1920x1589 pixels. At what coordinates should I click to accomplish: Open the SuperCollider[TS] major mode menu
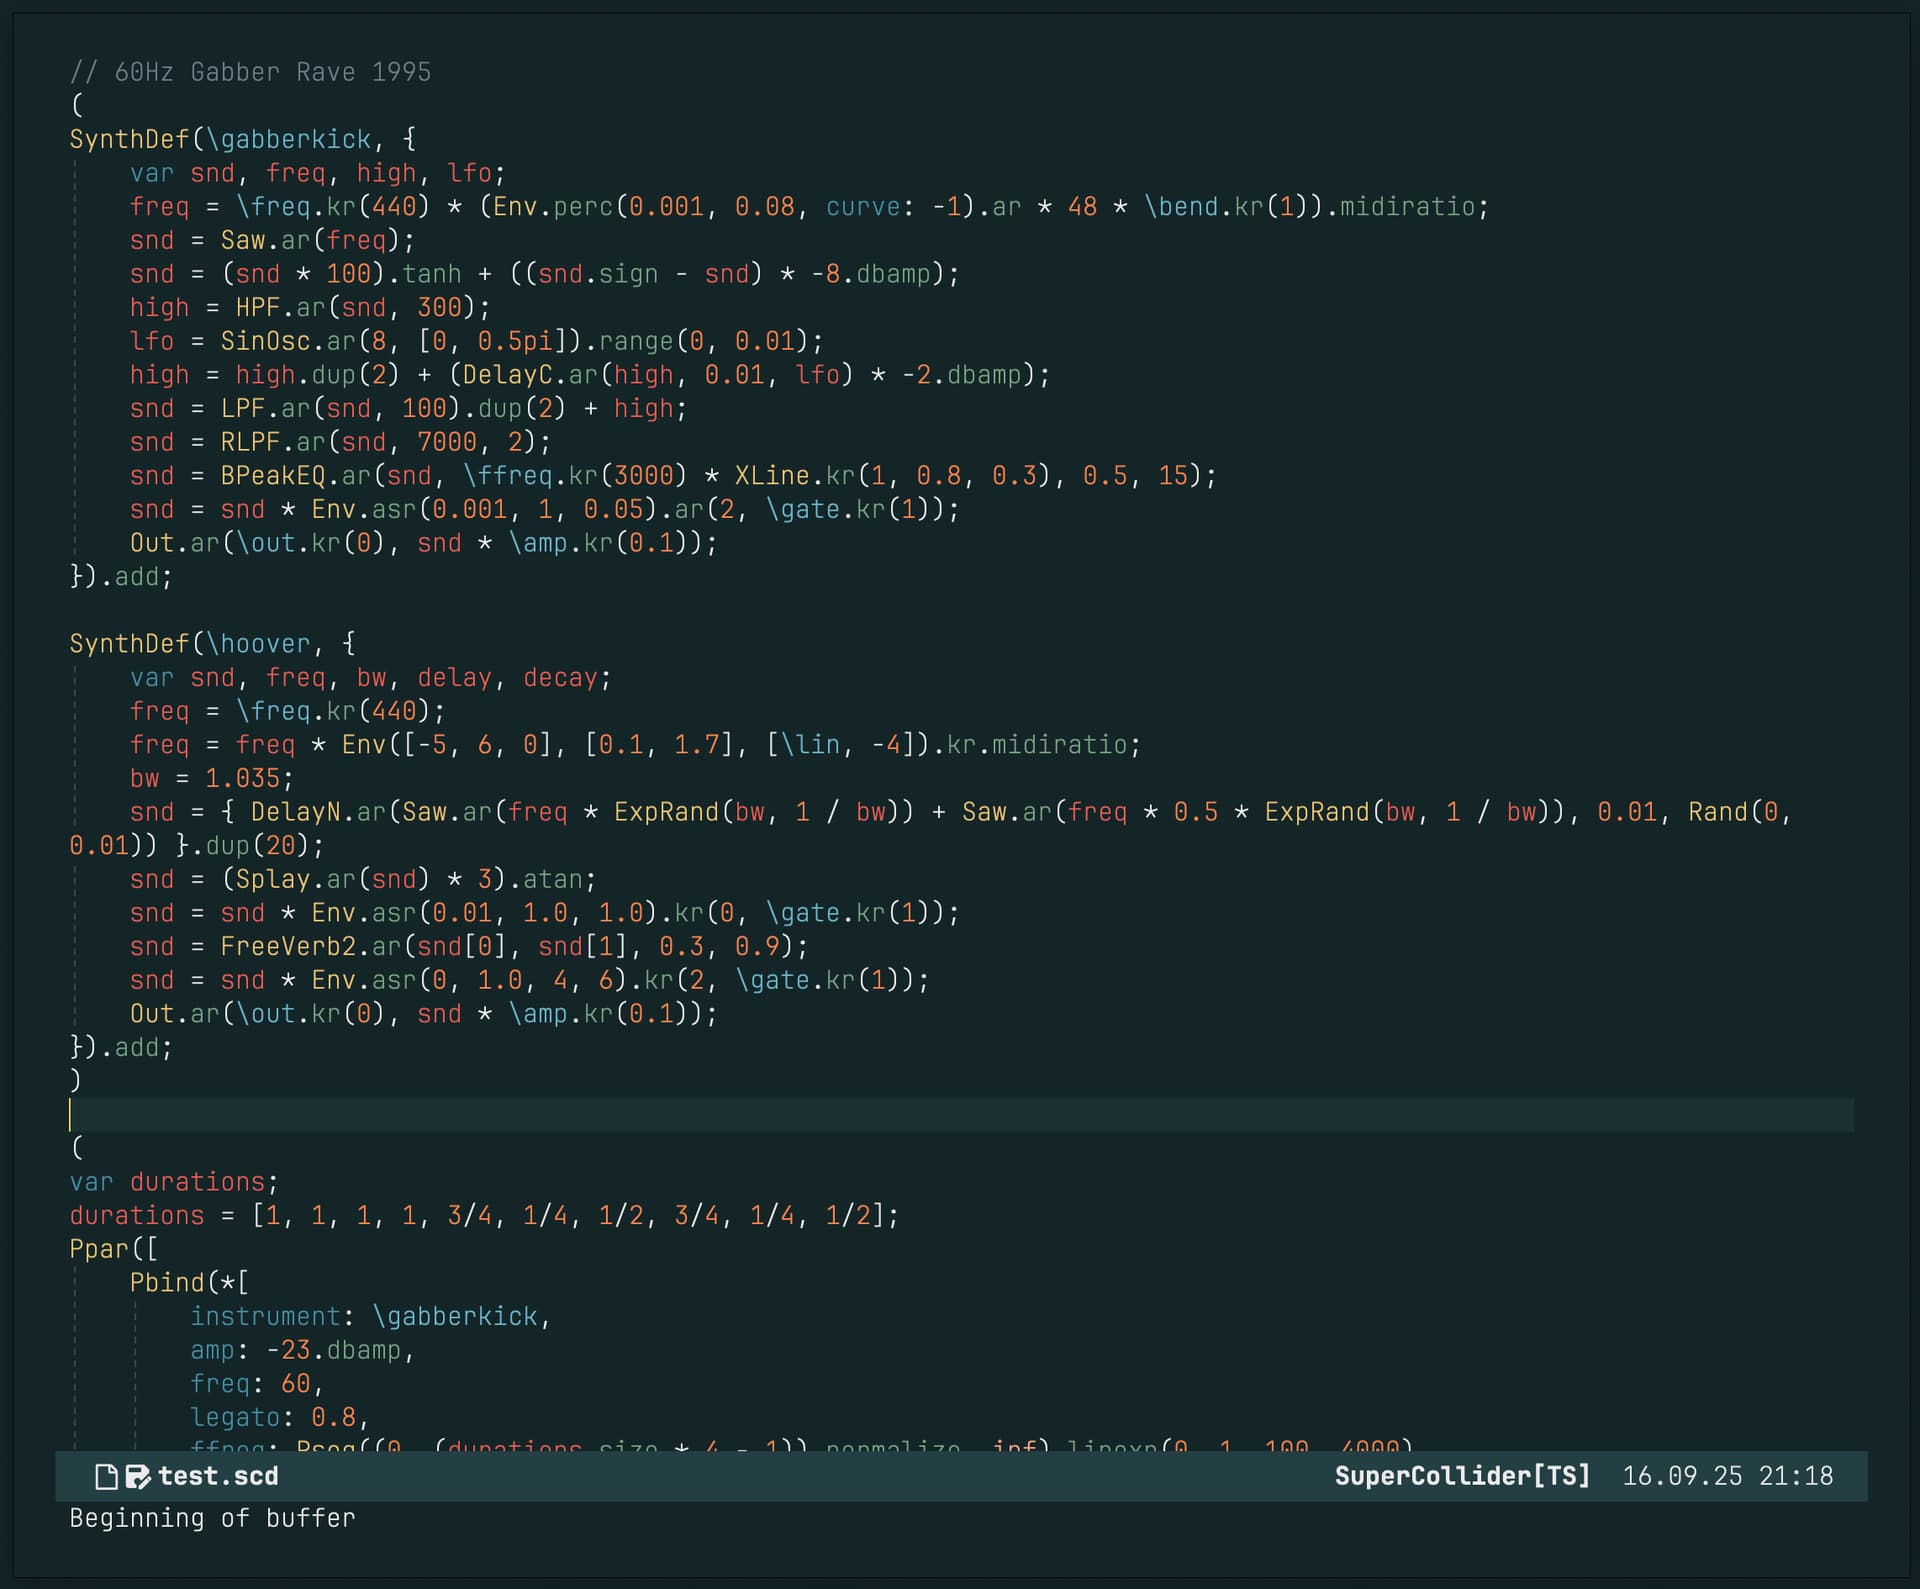click(x=1461, y=1477)
